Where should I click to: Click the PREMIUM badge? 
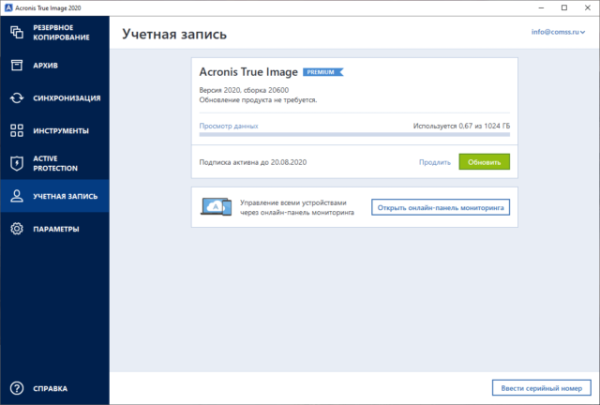coord(323,72)
